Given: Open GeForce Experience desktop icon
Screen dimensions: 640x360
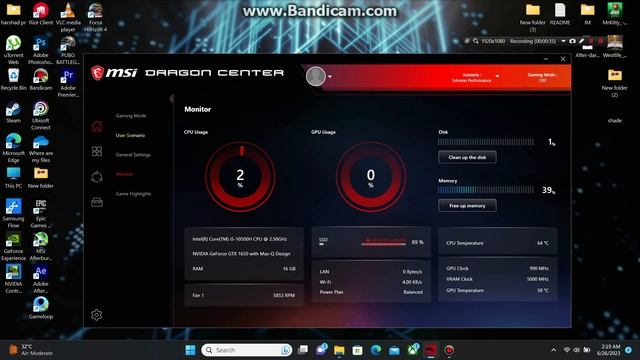Looking at the screenshot, I should point(13,246).
